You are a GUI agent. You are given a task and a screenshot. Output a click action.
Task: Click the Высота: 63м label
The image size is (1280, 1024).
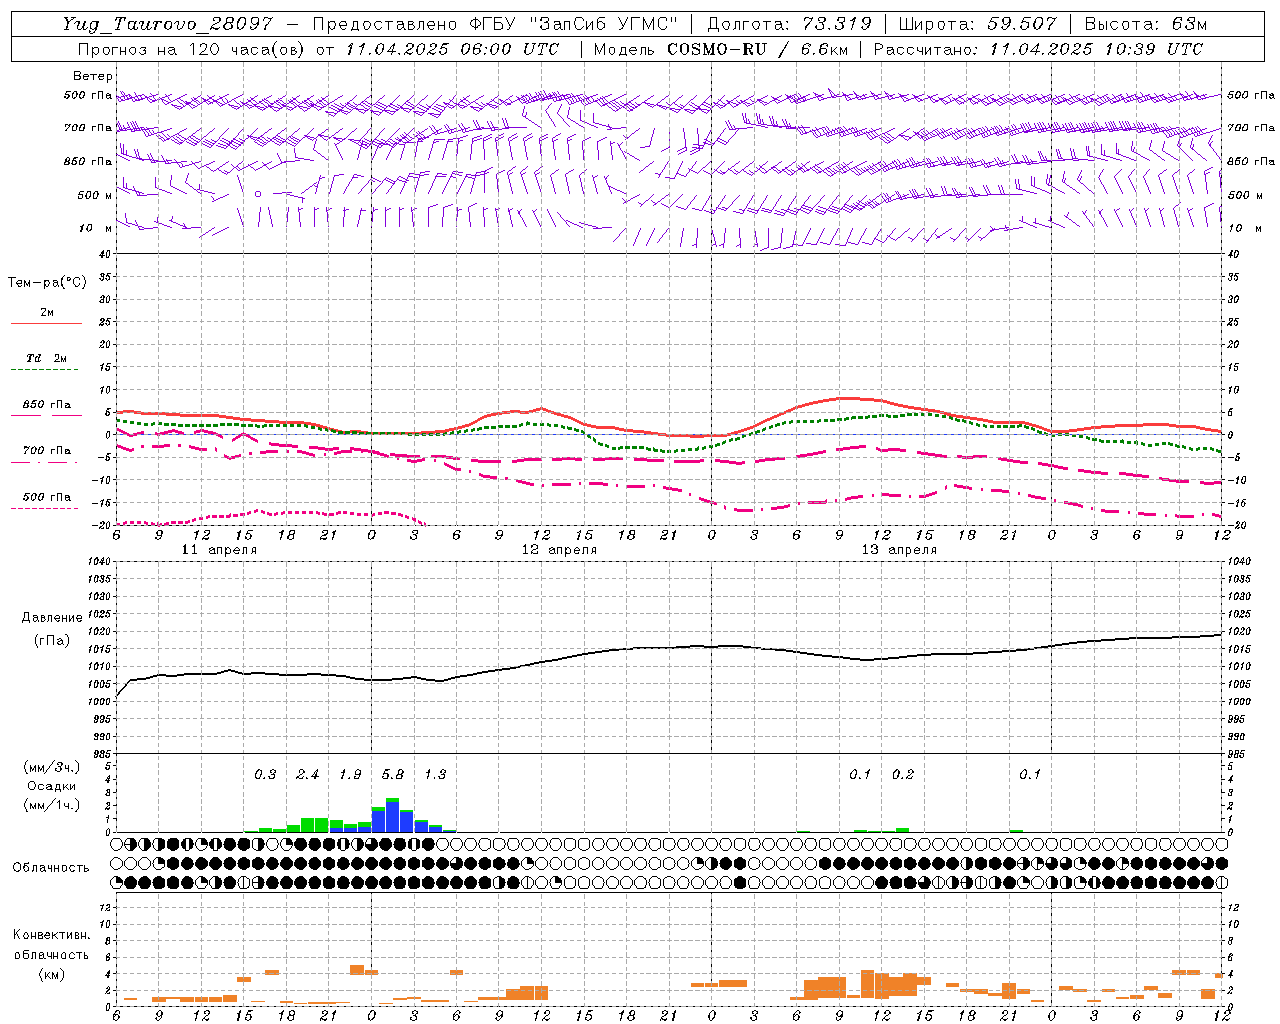click(1144, 24)
